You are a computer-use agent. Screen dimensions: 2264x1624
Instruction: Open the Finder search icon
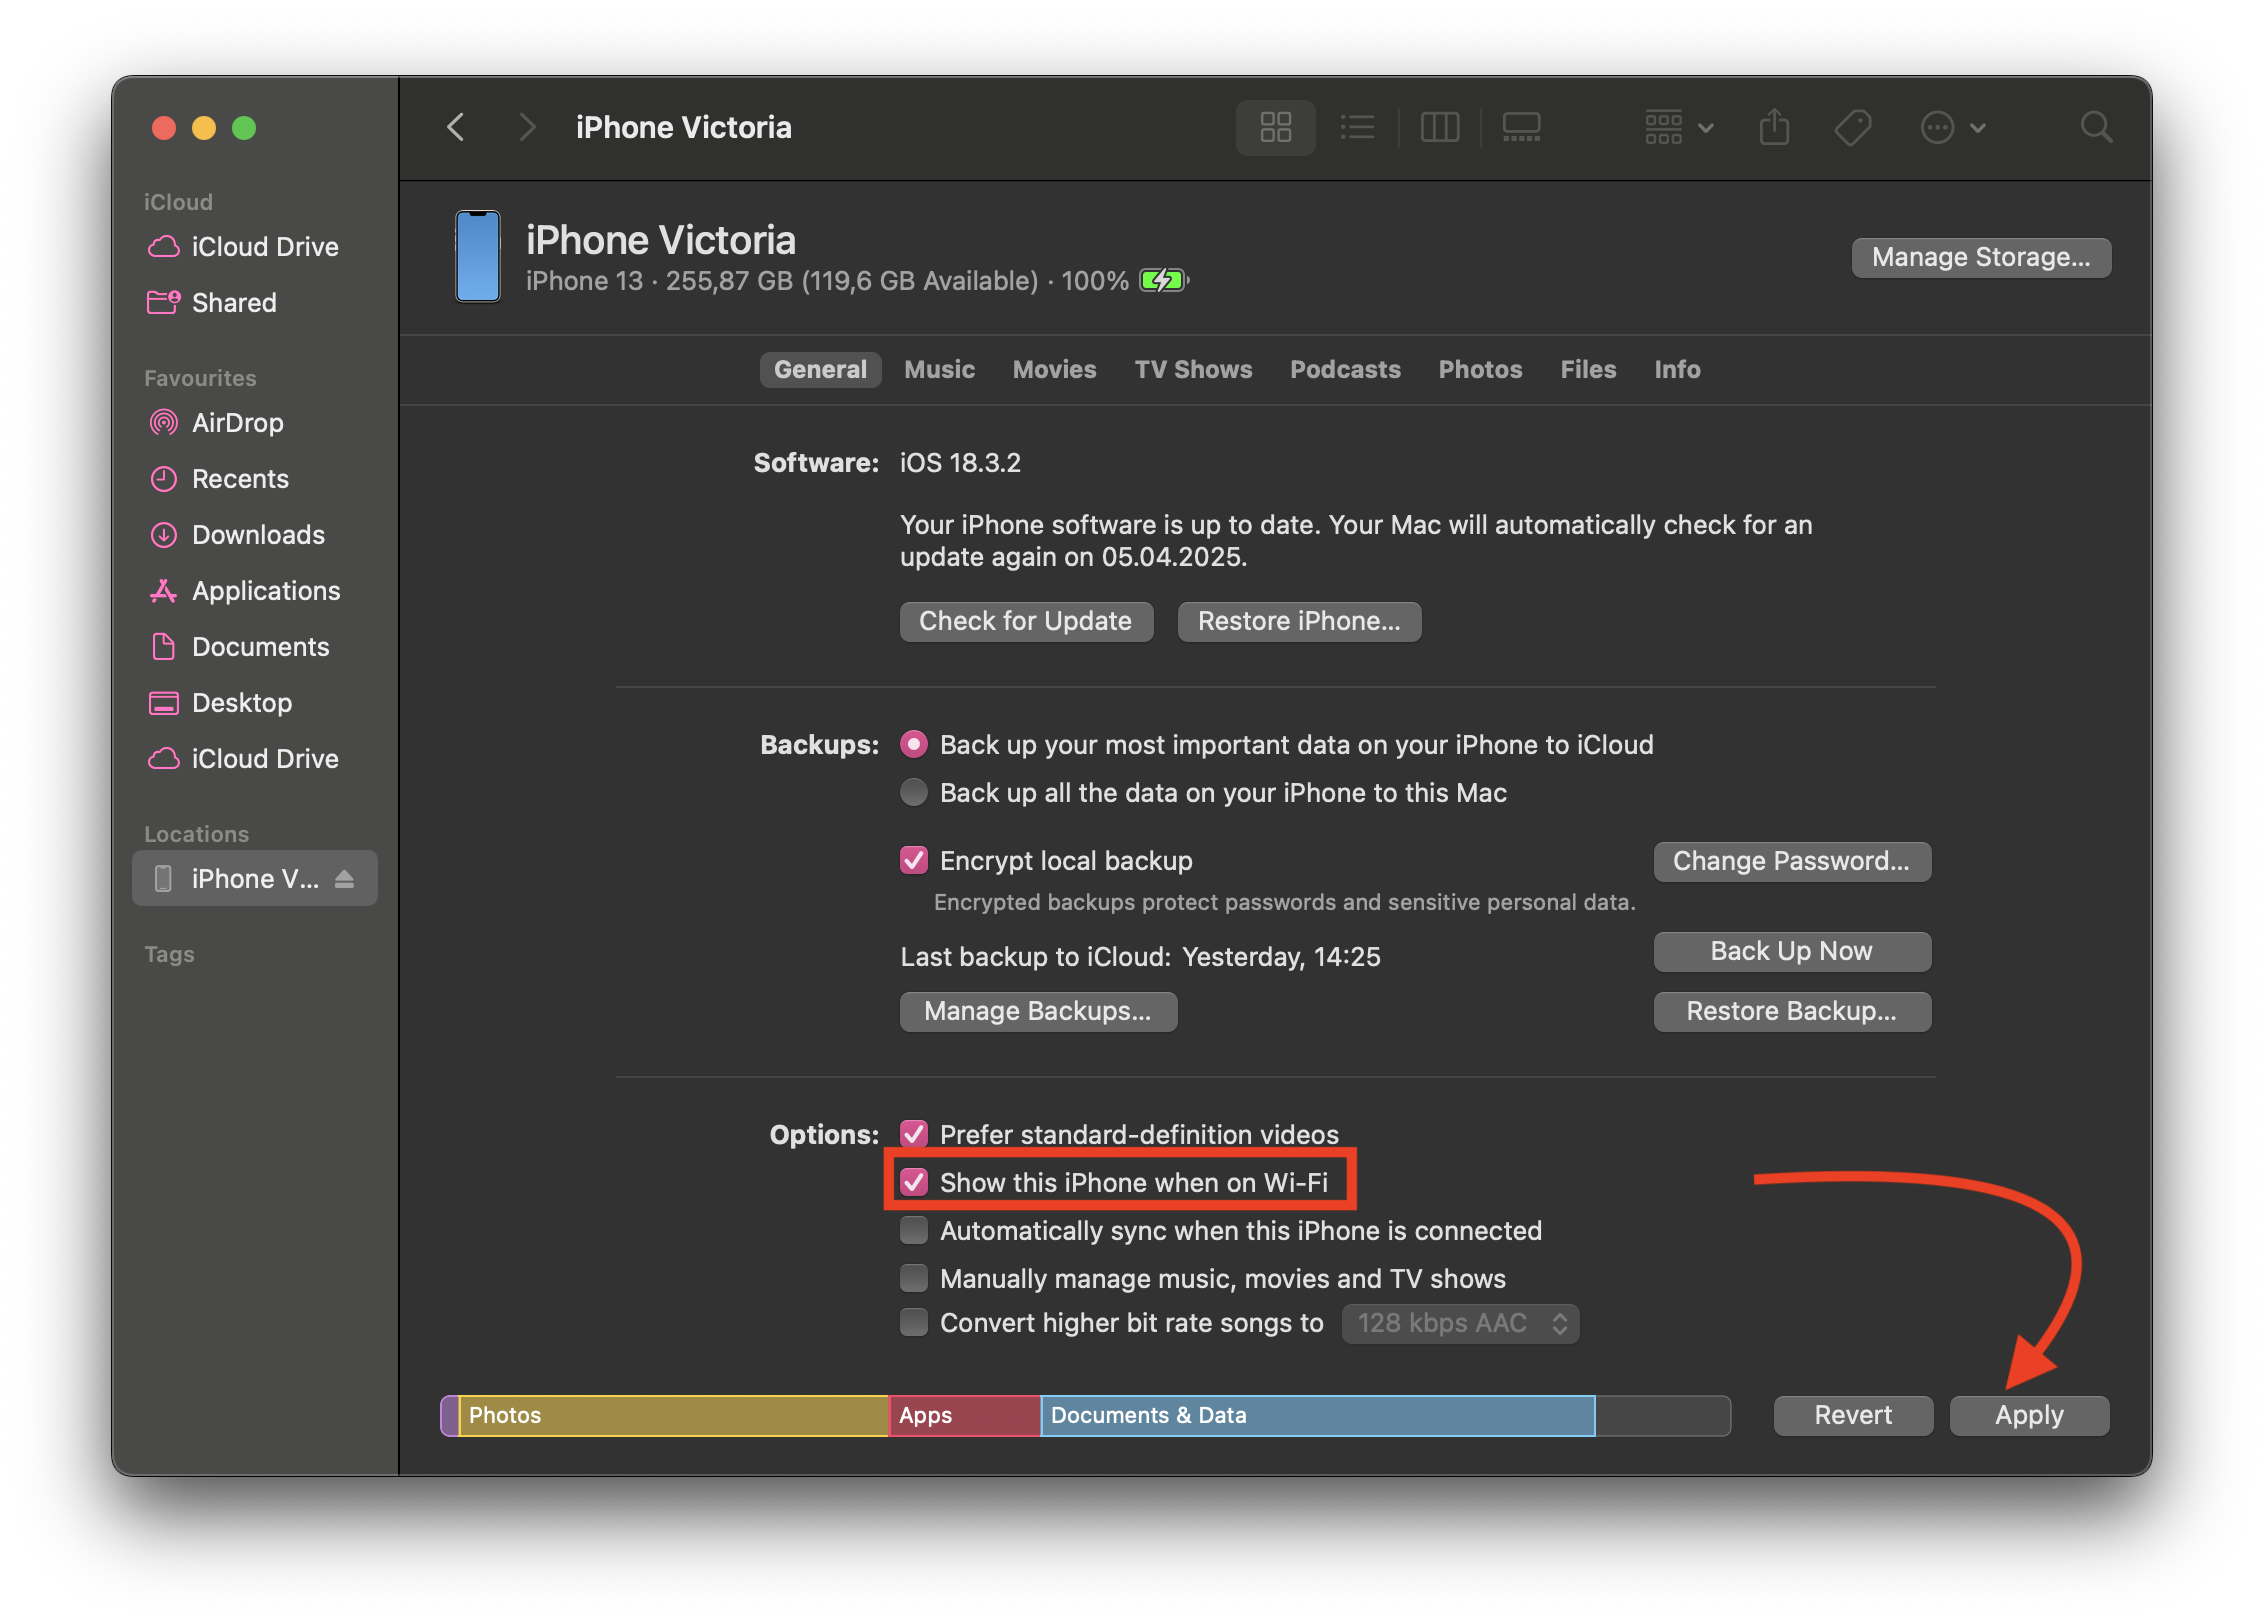pyautogui.click(x=2096, y=127)
